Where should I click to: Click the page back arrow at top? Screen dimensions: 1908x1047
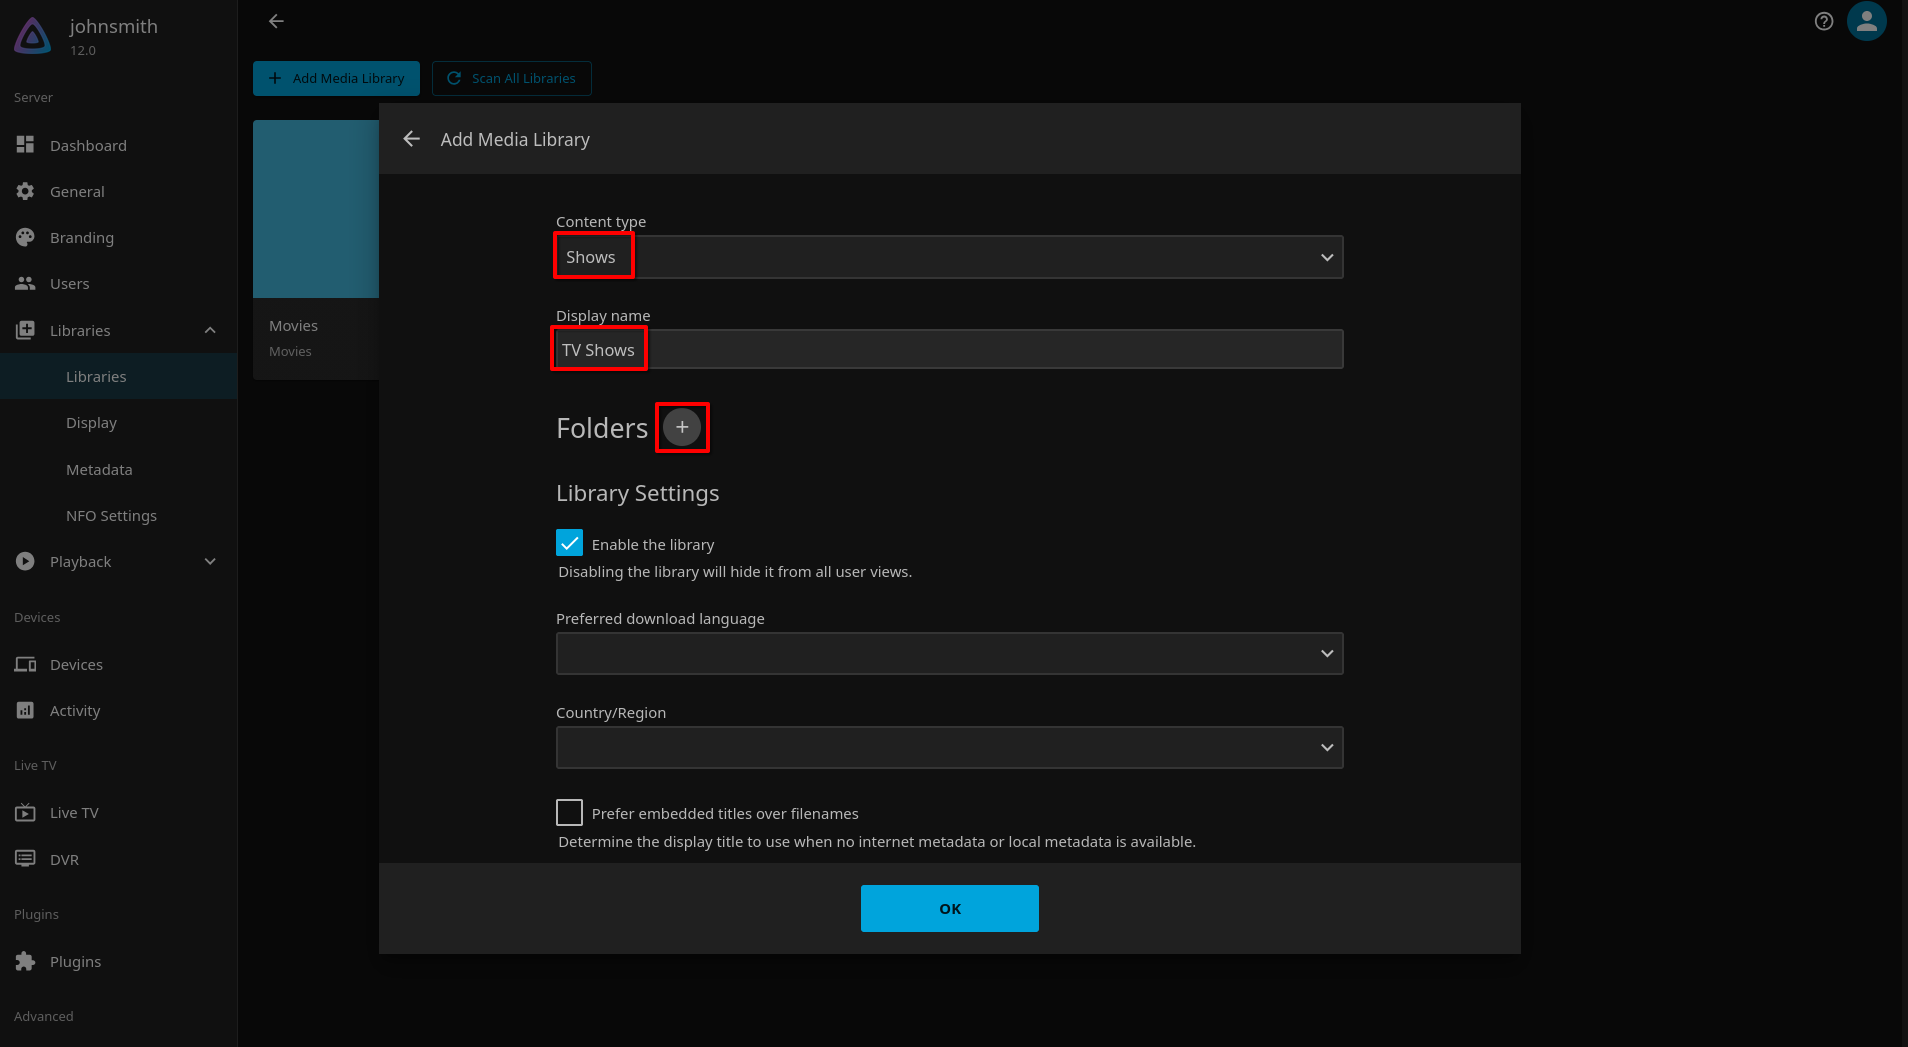pyautogui.click(x=277, y=21)
